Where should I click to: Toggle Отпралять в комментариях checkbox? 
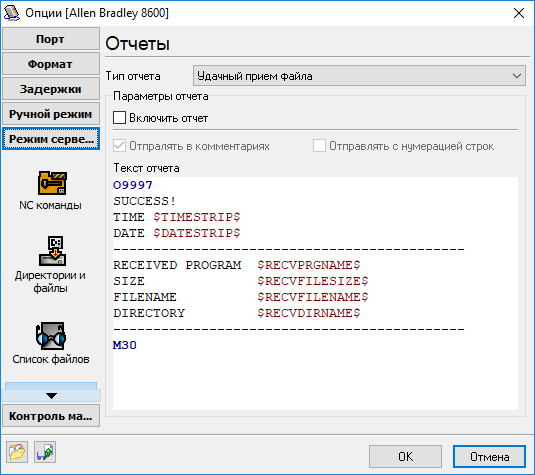pos(119,146)
